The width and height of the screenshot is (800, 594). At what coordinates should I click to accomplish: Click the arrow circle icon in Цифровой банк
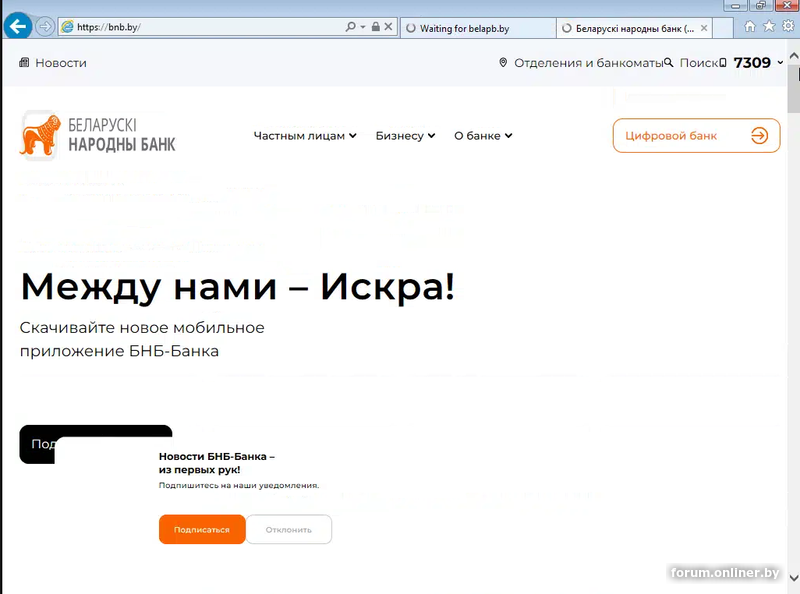point(759,136)
